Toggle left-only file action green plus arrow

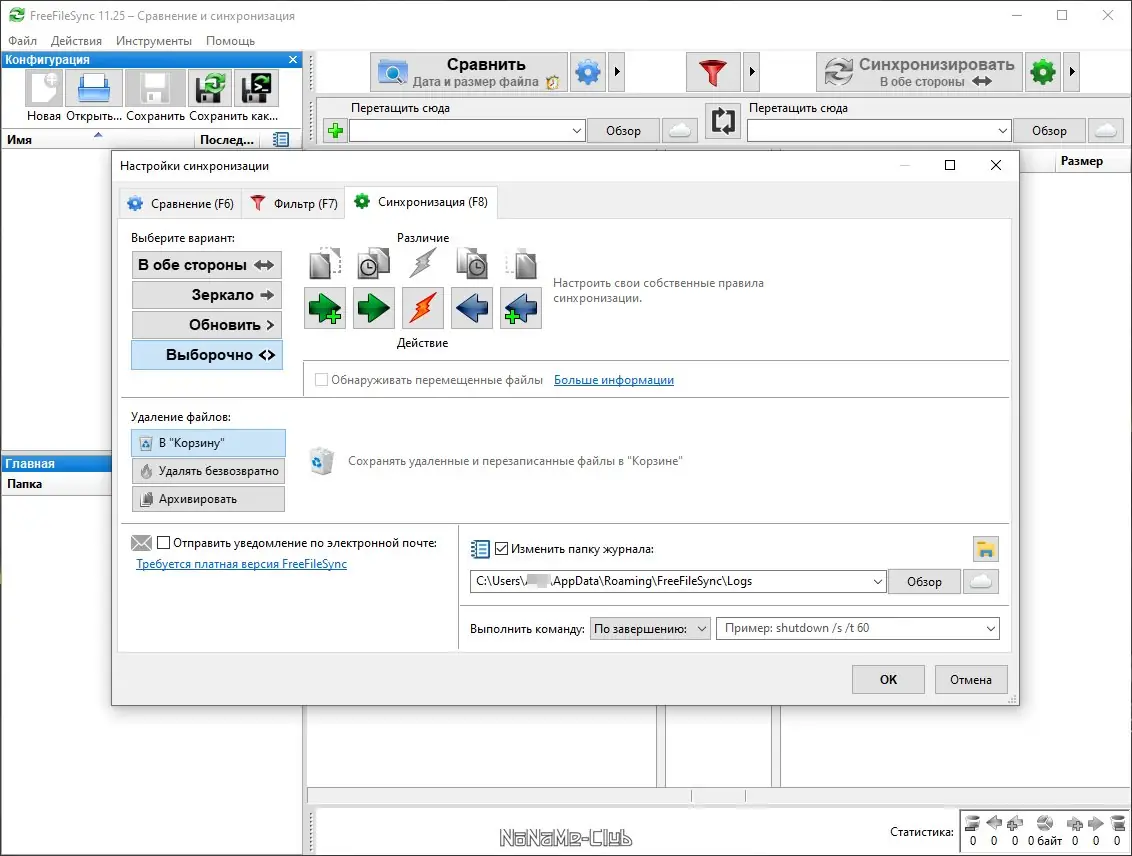[325, 308]
